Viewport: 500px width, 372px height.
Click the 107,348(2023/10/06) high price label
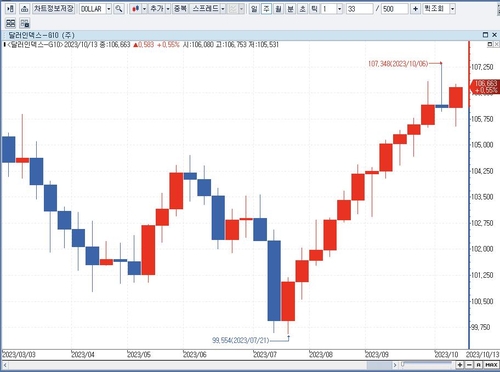click(398, 63)
